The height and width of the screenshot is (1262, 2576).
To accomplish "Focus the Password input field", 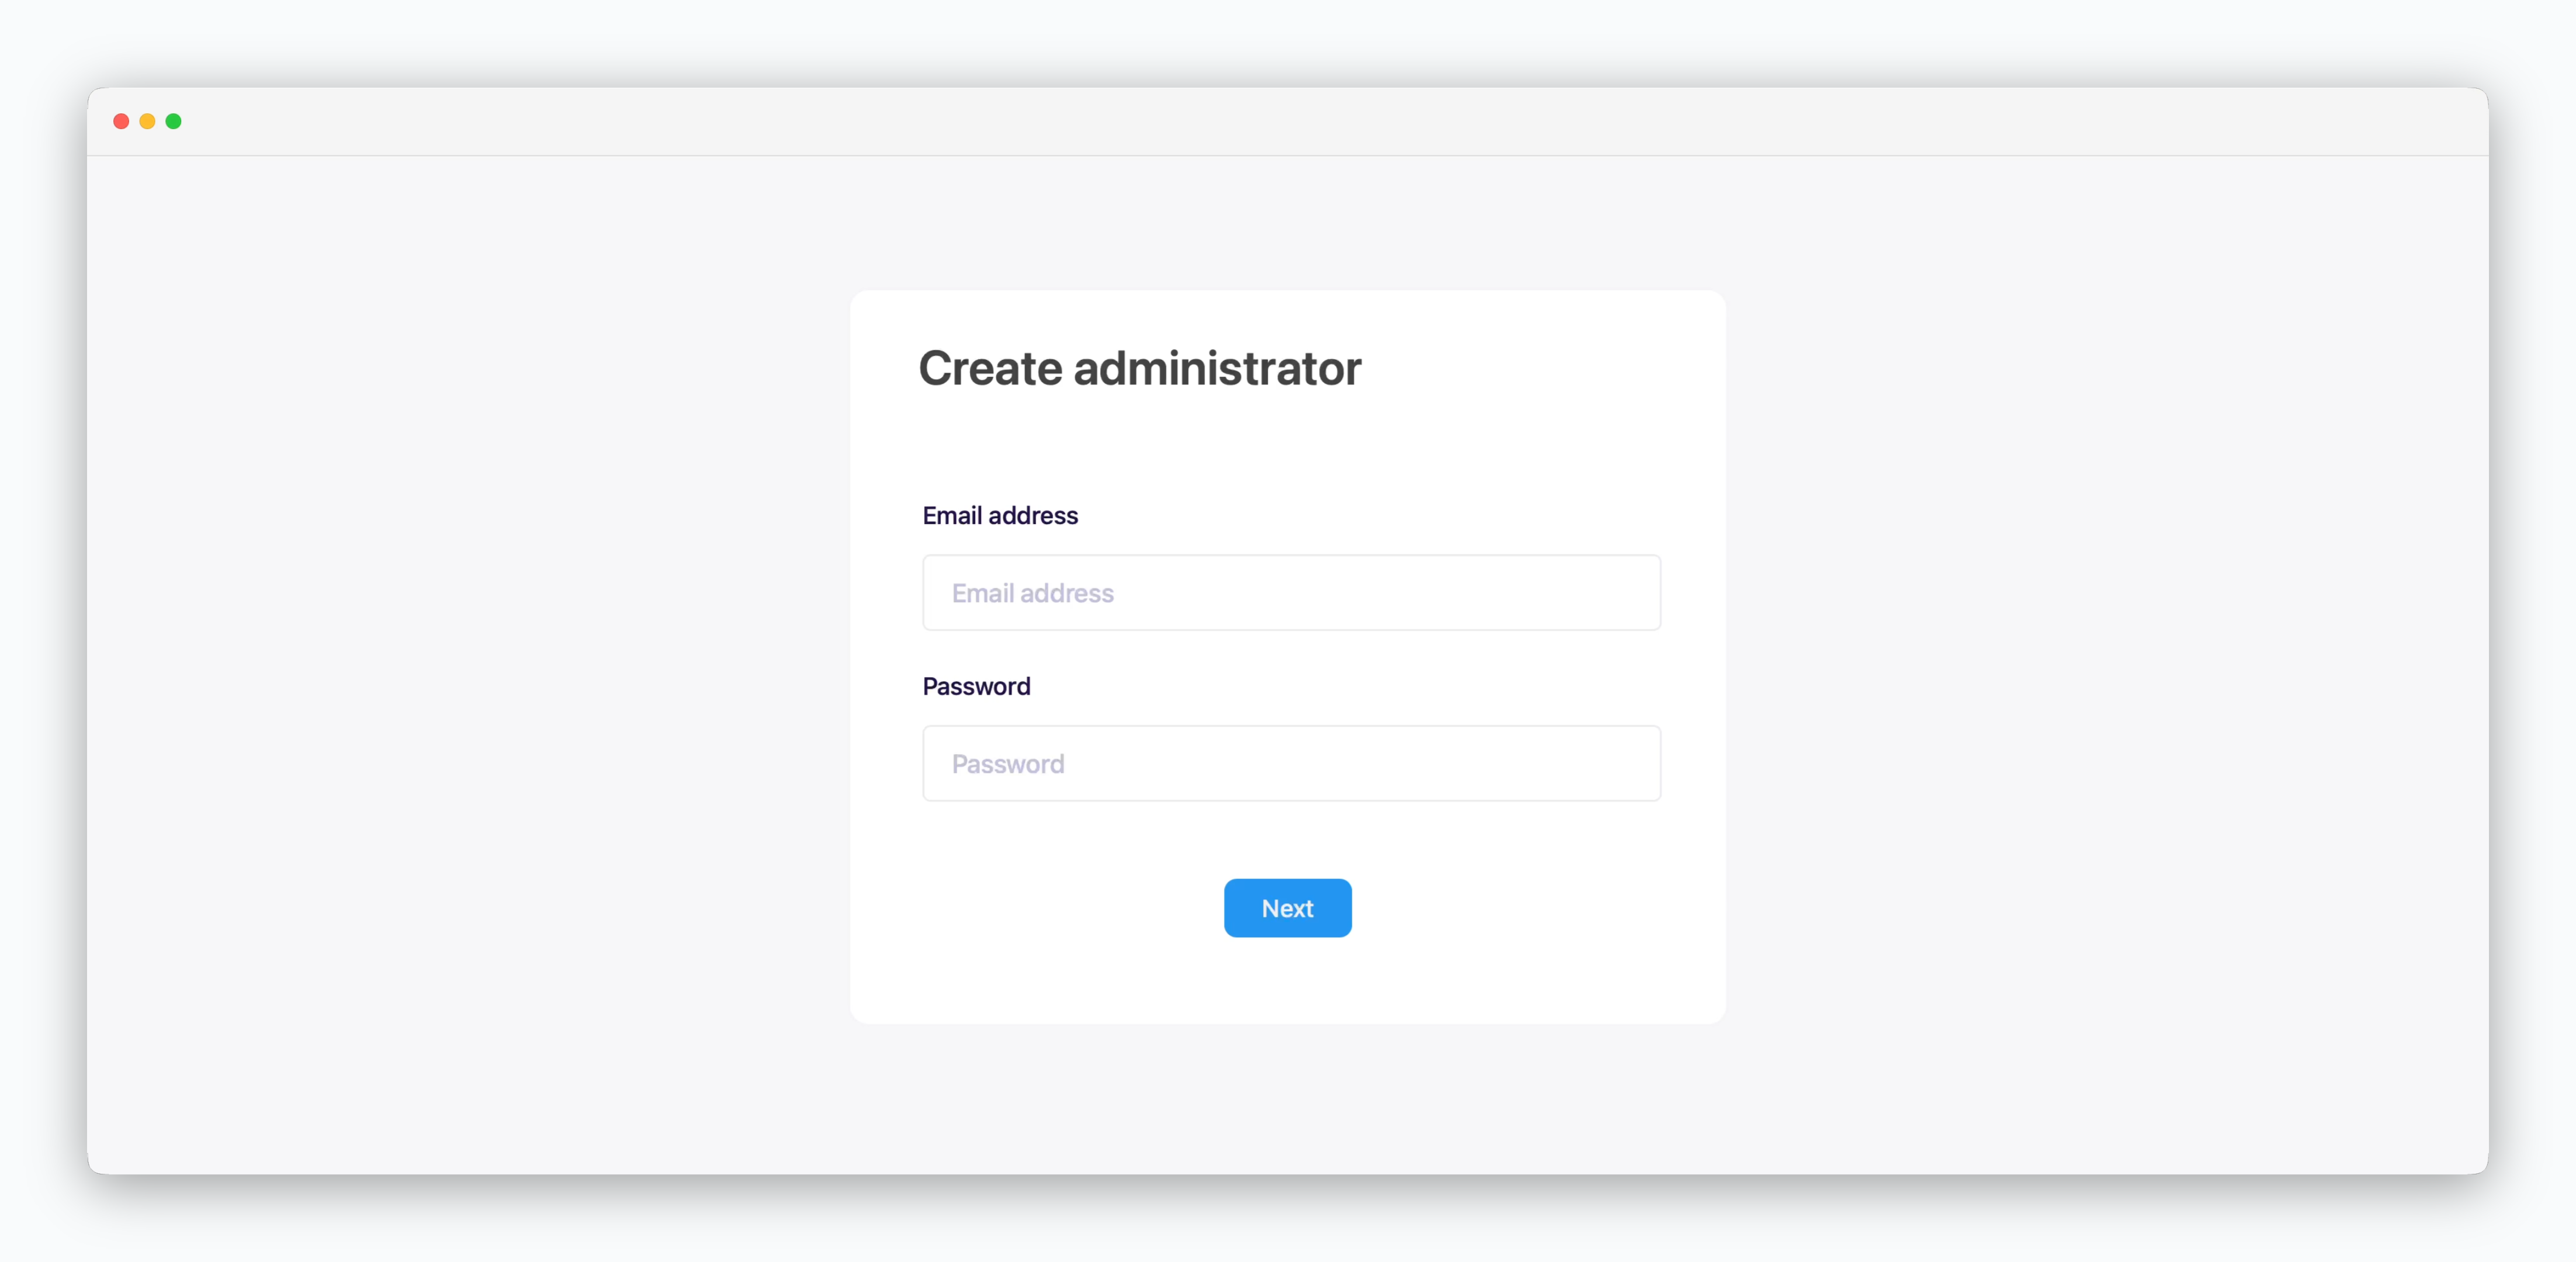I will point(1291,763).
